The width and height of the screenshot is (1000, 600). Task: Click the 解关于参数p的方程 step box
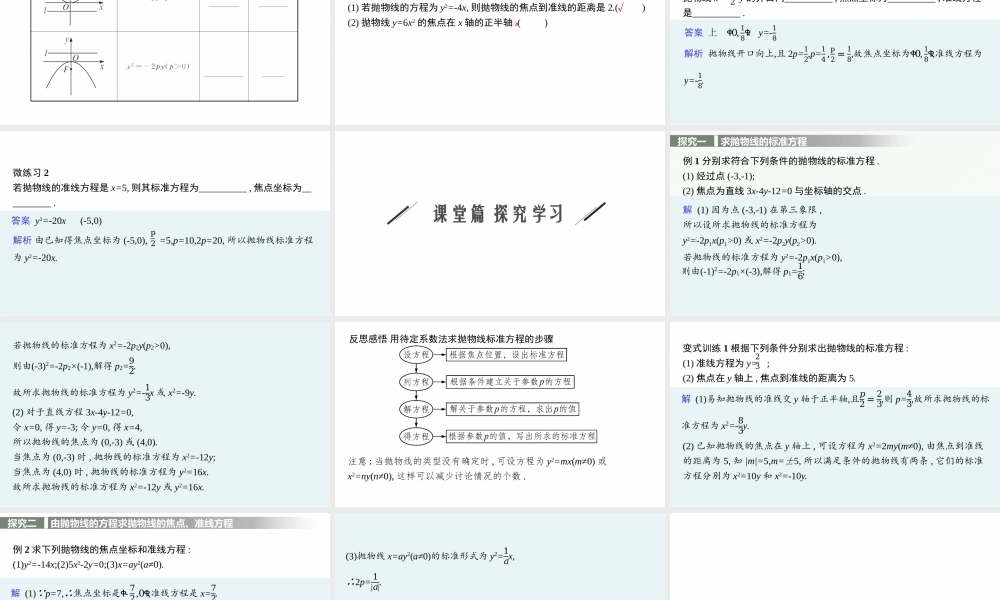[x=512, y=409]
